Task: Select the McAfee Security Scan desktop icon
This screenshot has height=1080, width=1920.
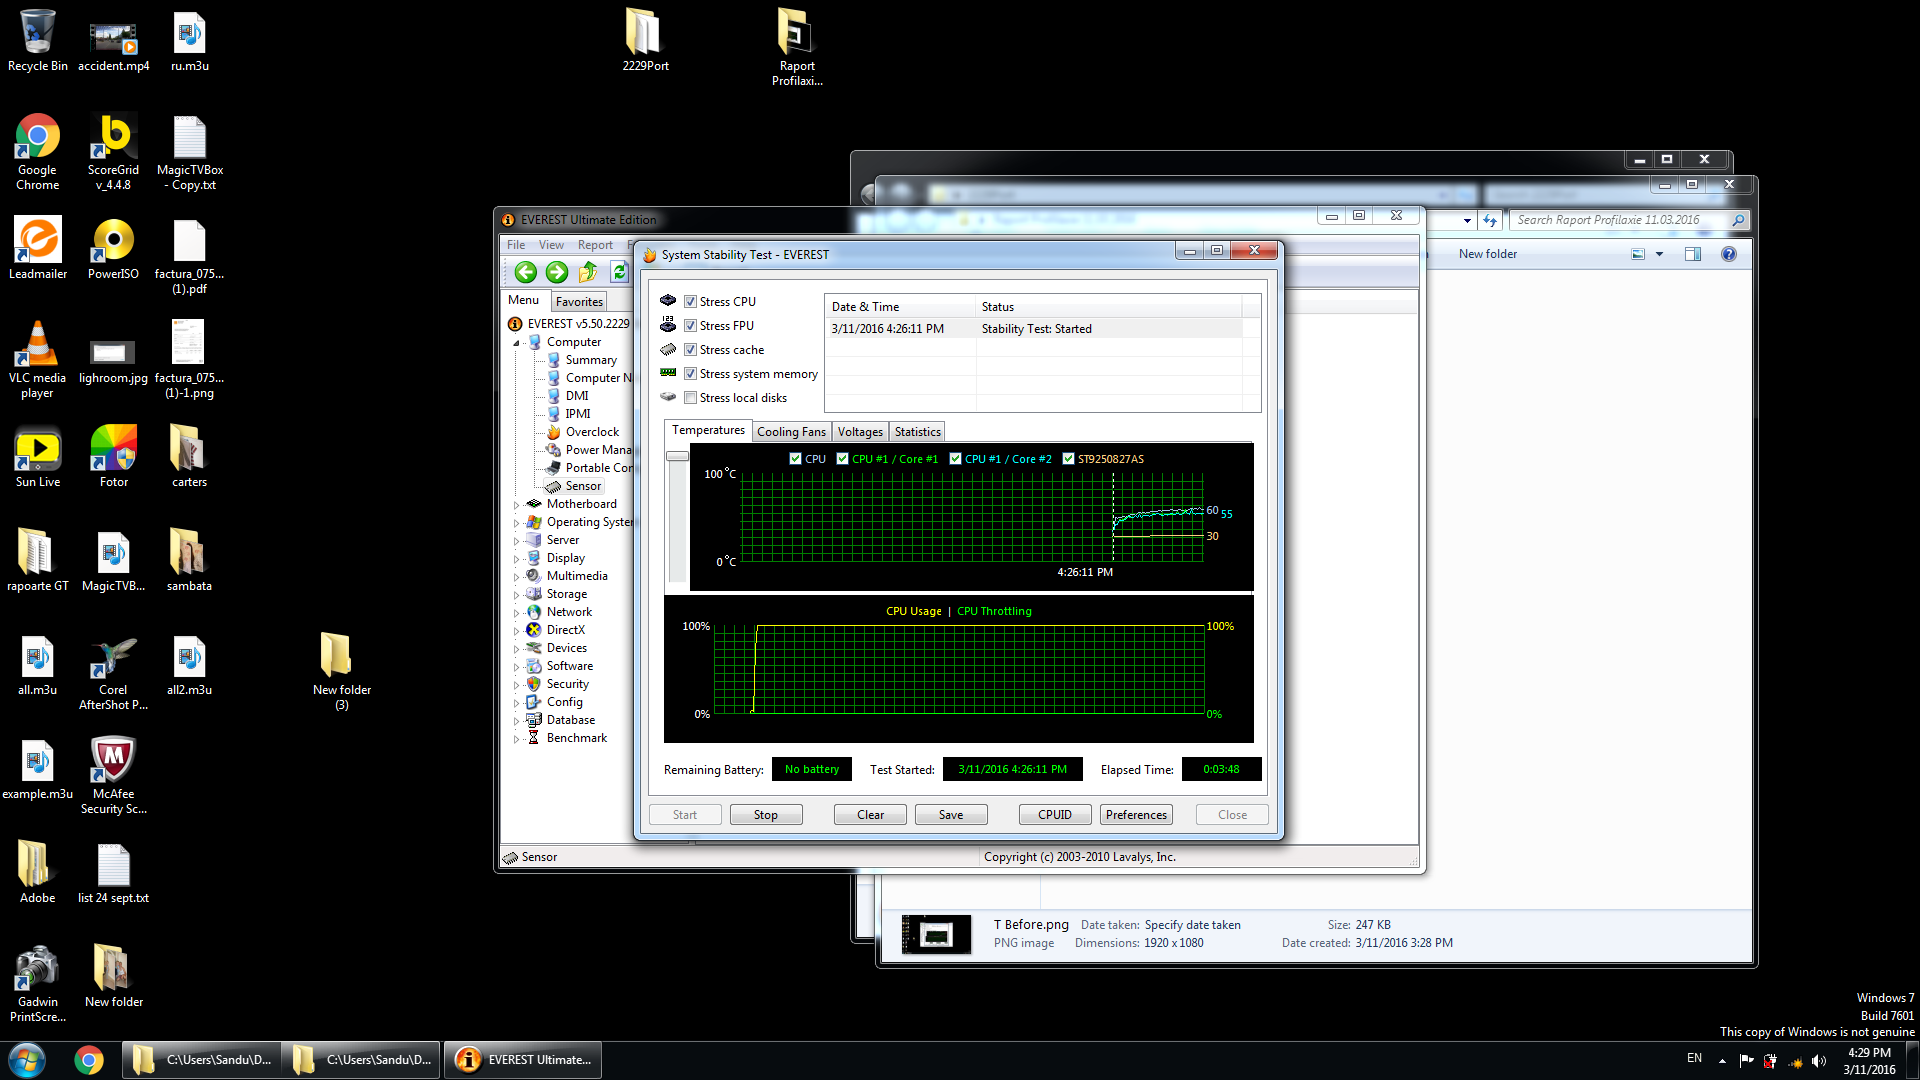Action: (113, 776)
